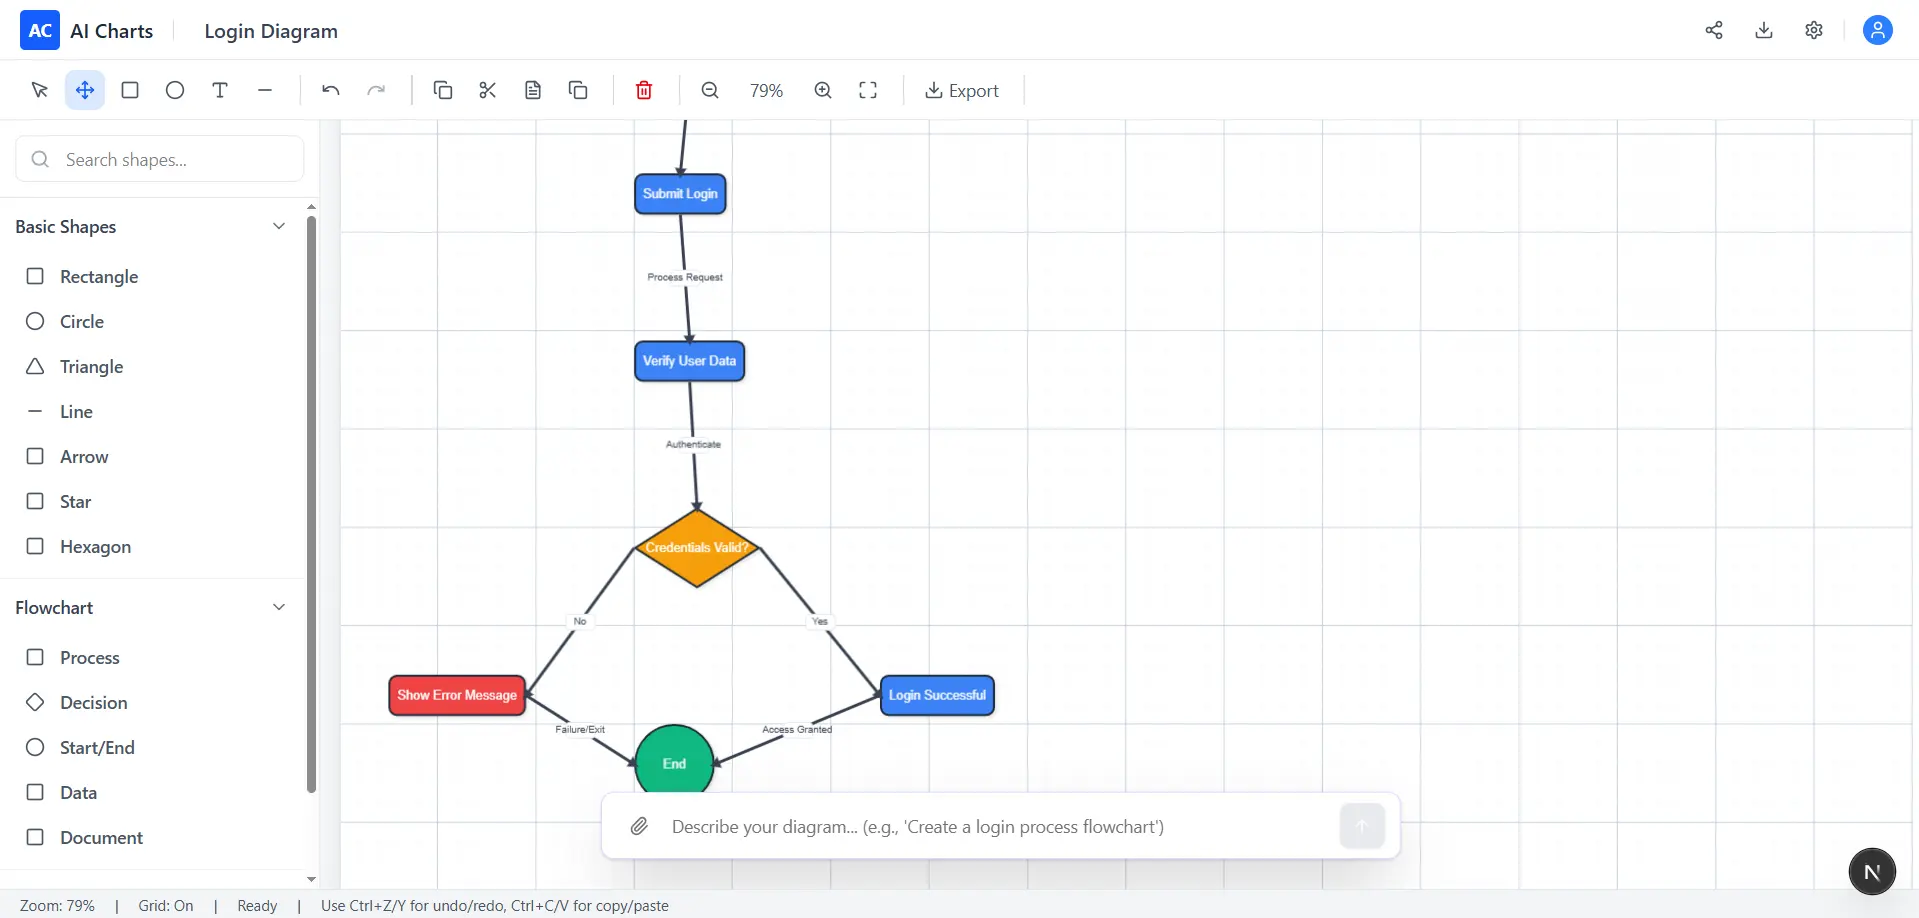
Task: Cut selection with scissors icon
Action: pyautogui.click(x=488, y=90)
